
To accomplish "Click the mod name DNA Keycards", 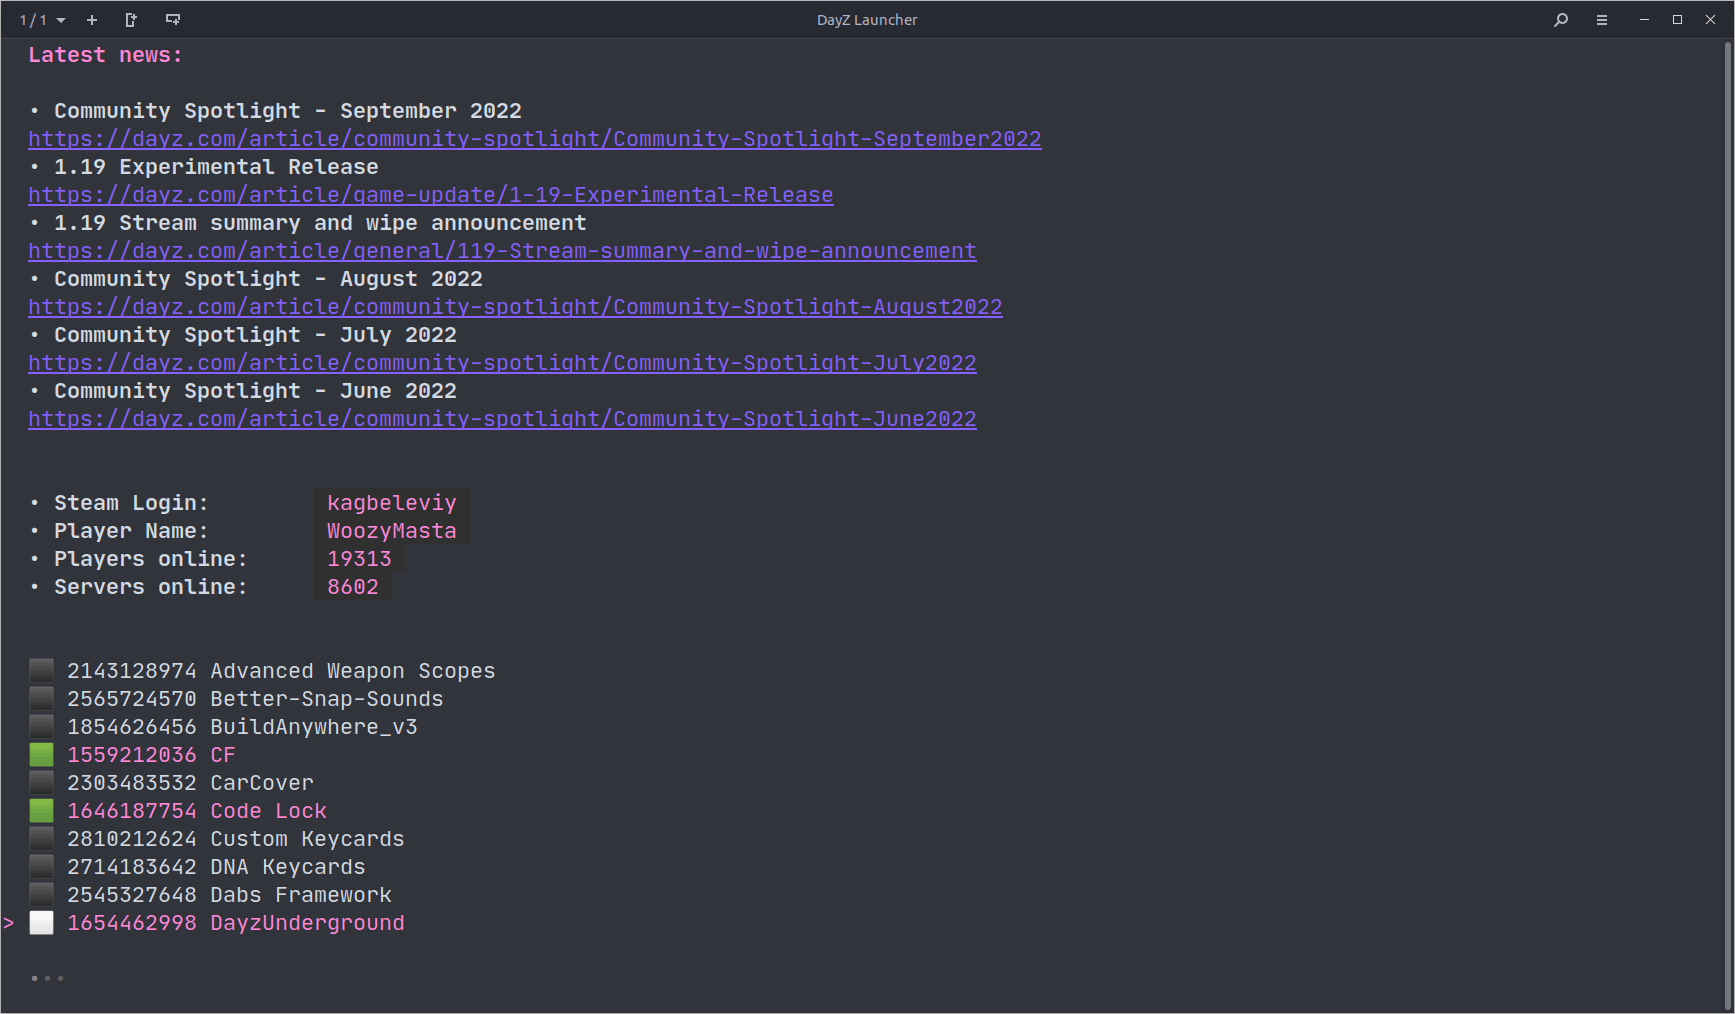I will point(288,867).
